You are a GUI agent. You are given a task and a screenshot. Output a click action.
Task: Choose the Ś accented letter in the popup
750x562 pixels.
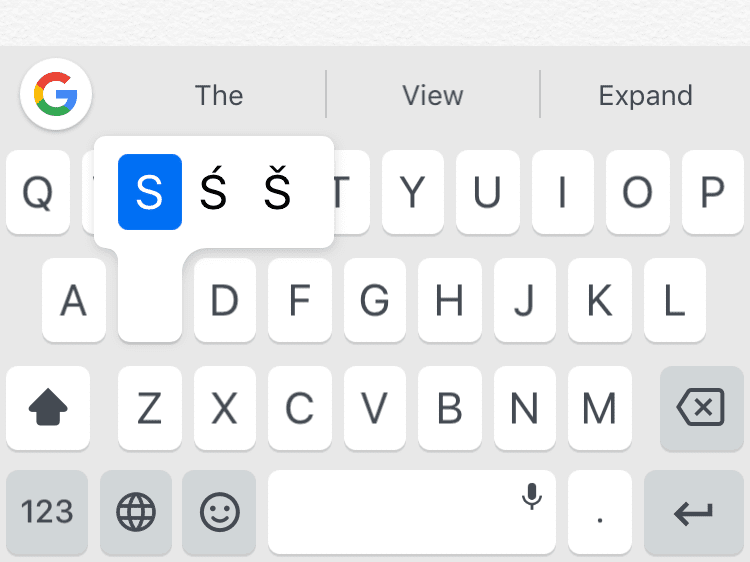[x=213, y=192]
